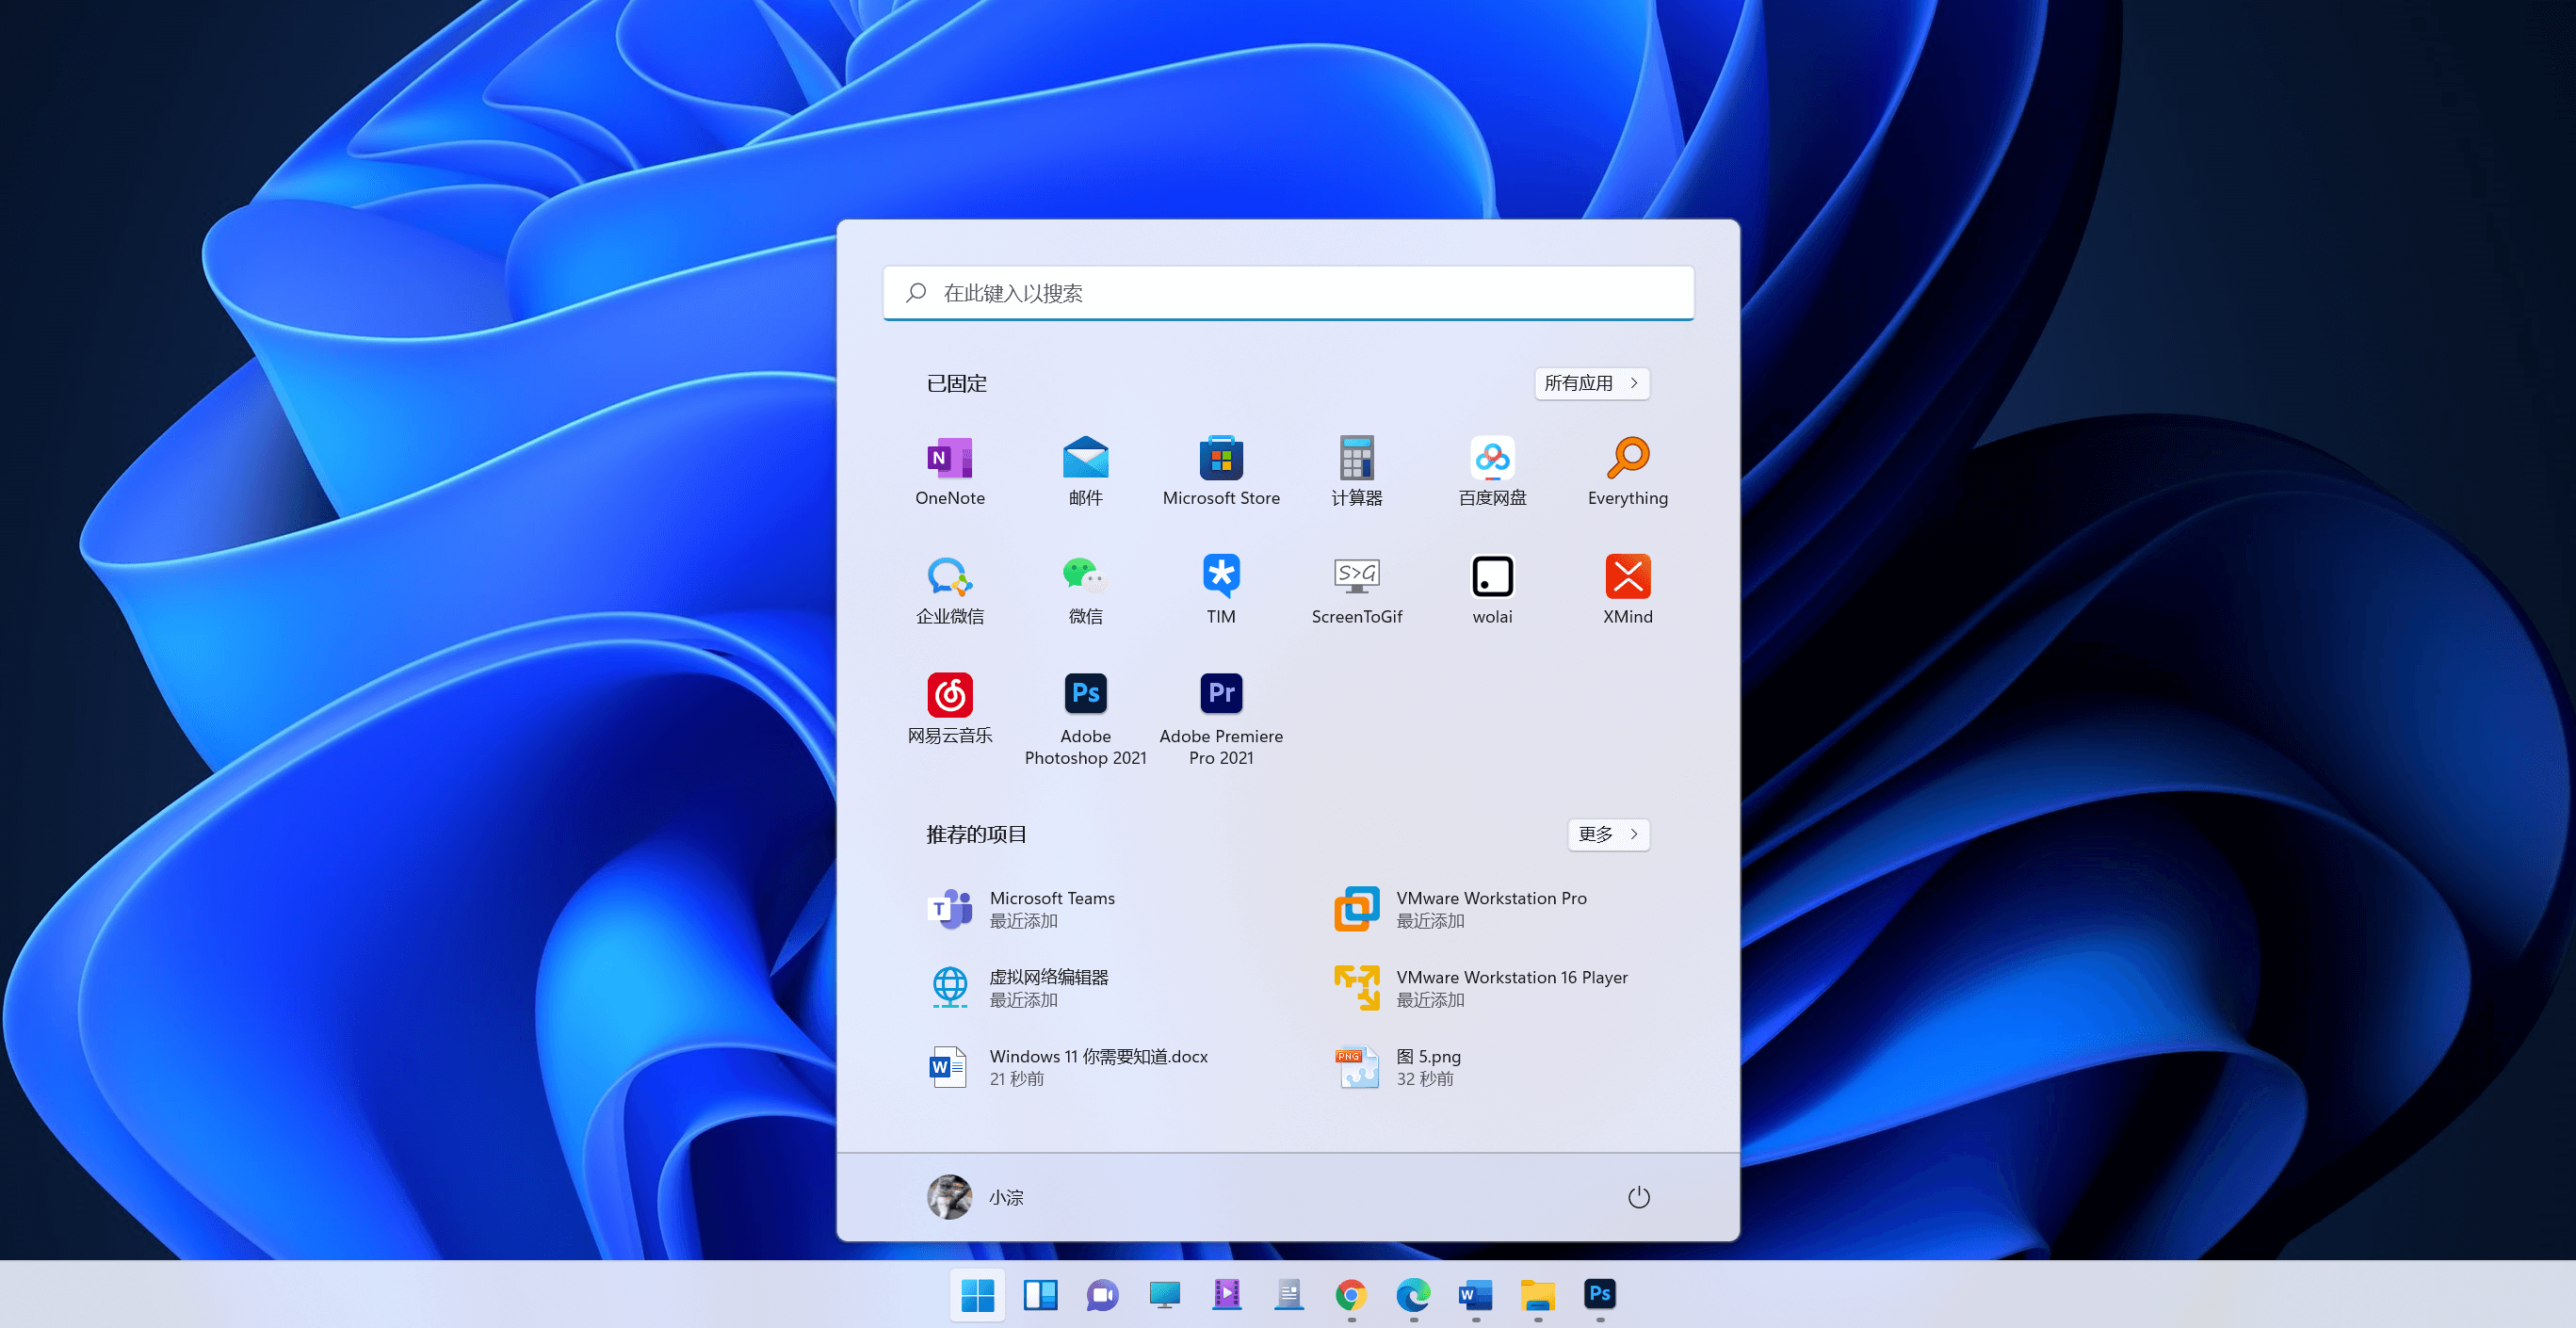Open 网易云音乐 music app
Image resolution: width=2576 pixels, height=1328 pixels.
coord(949,707)
